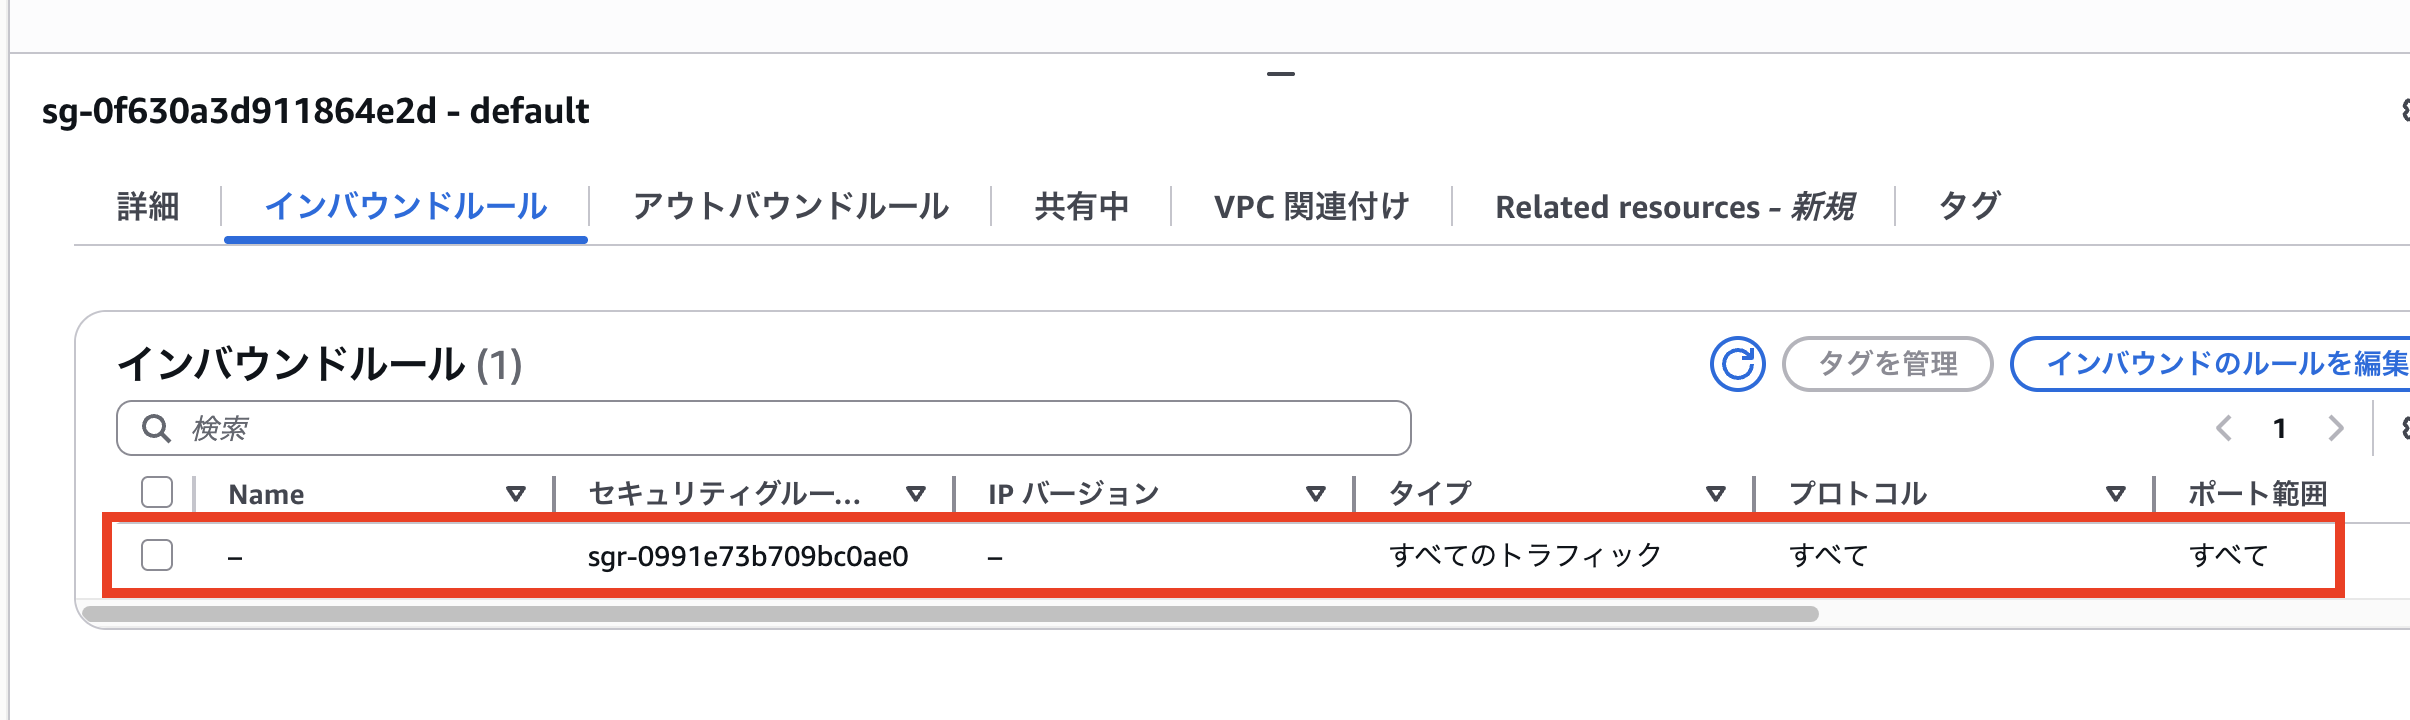Viewport: 2410px width, 720px height.
Task: Sort the IP バージョン column arrow
Action: tap(1315, 493)
